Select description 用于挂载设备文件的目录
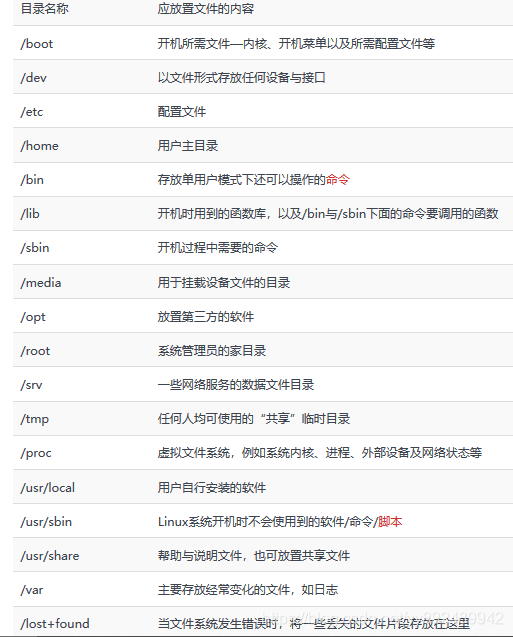513x637 pixels. (224, 282)
